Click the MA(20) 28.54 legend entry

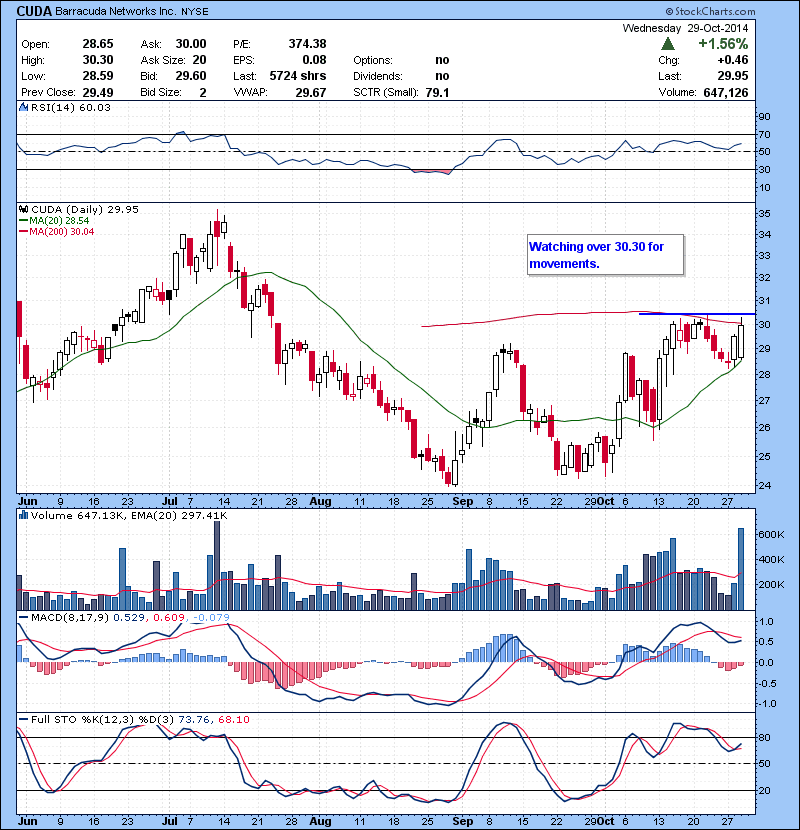pyautogui.click(x=54, y=220)
